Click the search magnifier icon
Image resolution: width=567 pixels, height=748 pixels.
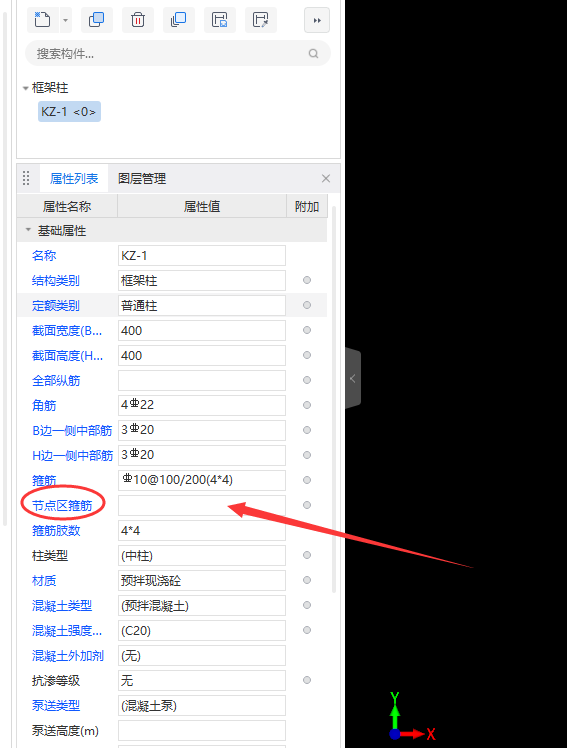click(313, 53)
